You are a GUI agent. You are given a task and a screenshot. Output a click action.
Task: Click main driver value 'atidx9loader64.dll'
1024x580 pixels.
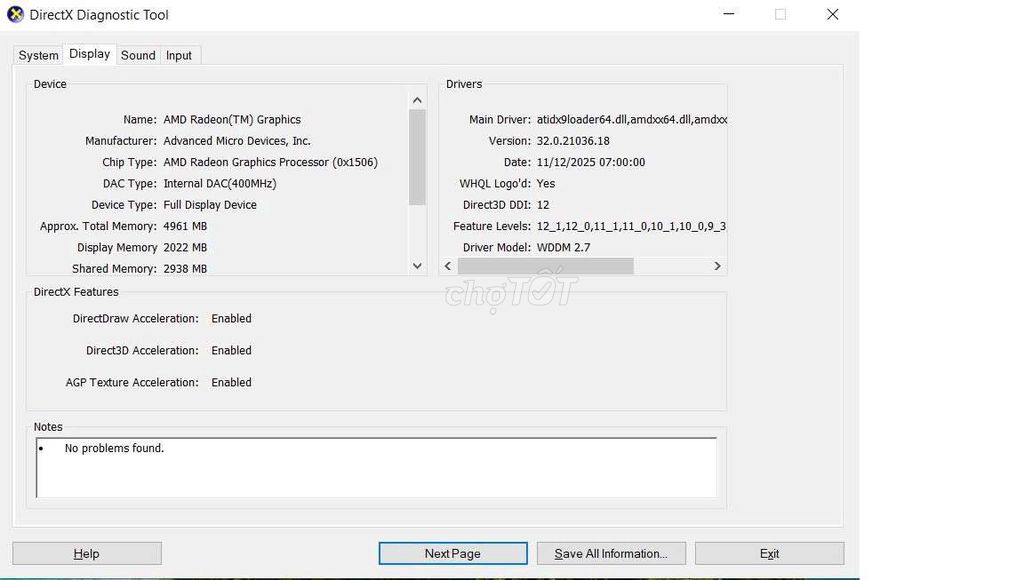click(581, 120)
